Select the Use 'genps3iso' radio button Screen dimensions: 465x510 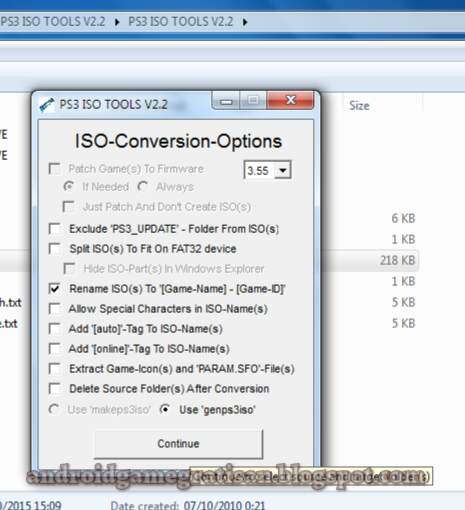[165, 409]
